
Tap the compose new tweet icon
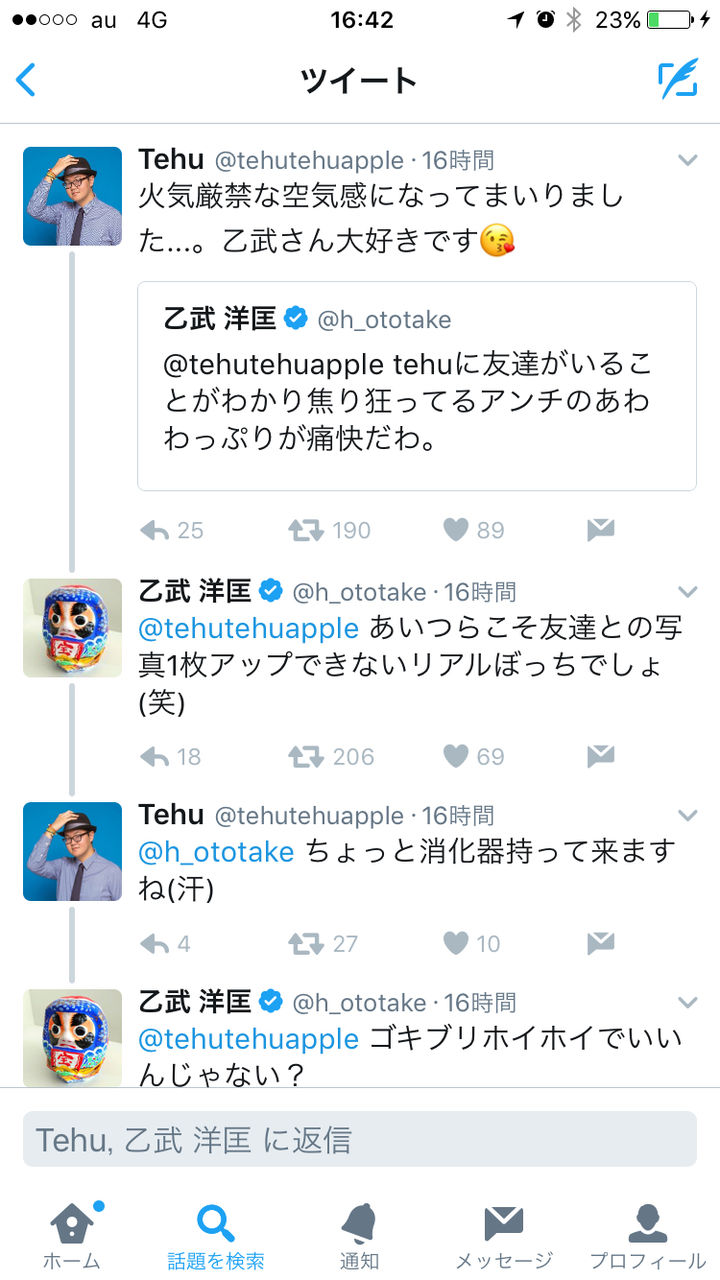(x=677, y=79)
